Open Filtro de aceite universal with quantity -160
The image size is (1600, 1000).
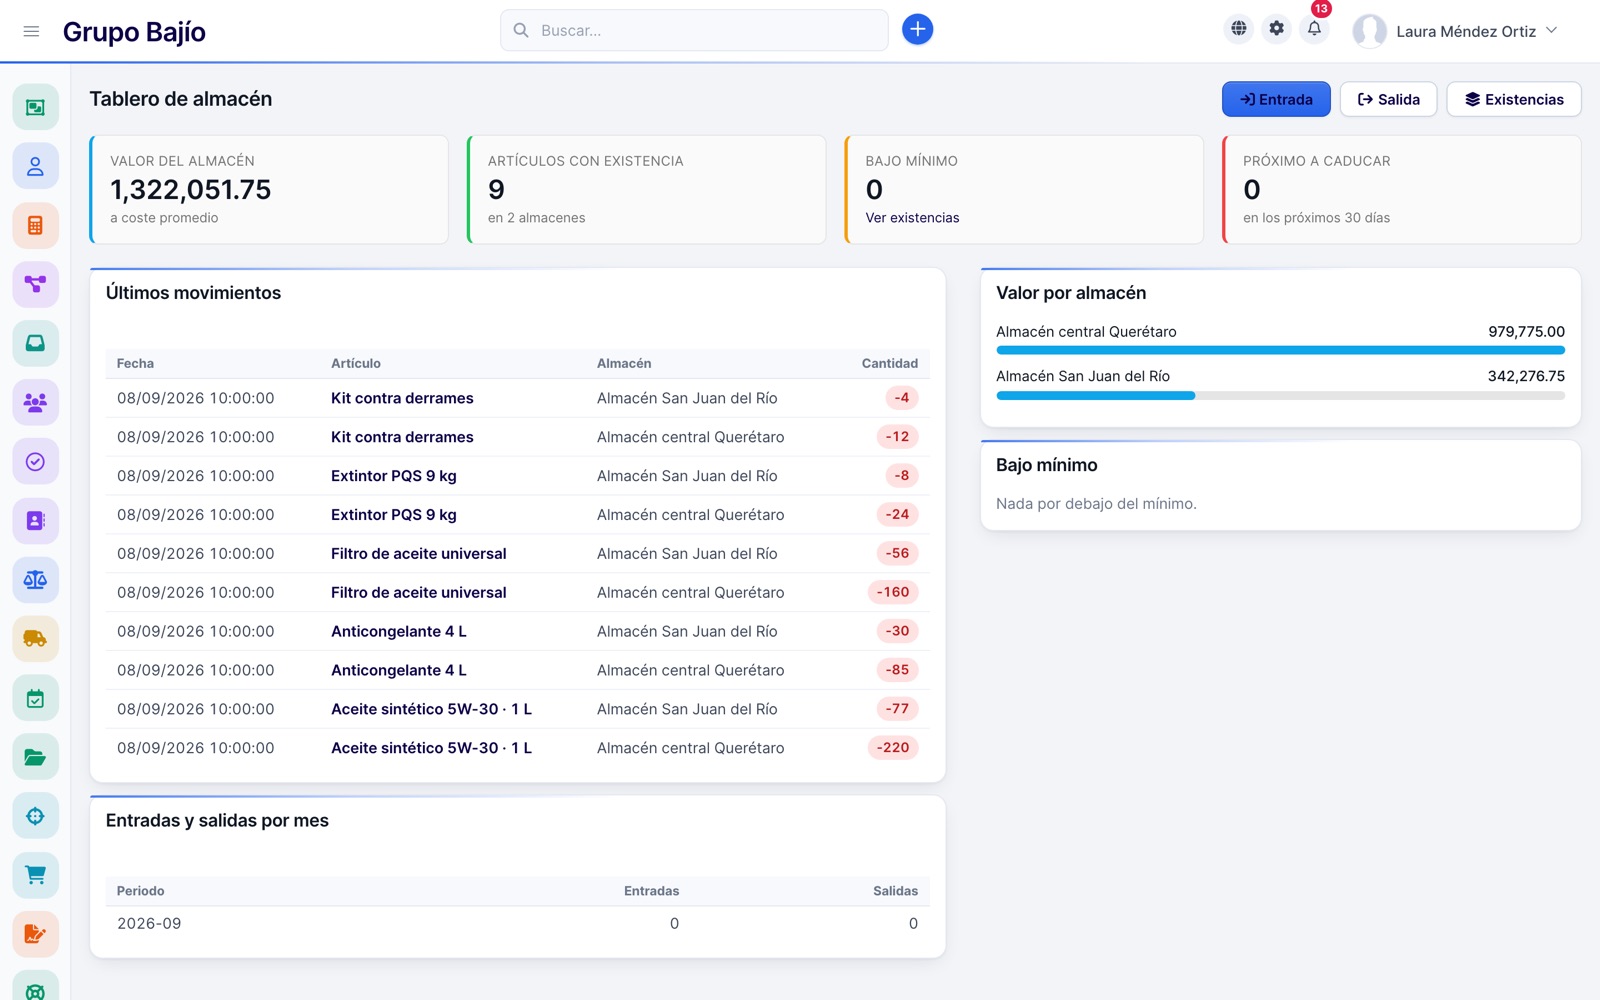(x=419, y=593)
